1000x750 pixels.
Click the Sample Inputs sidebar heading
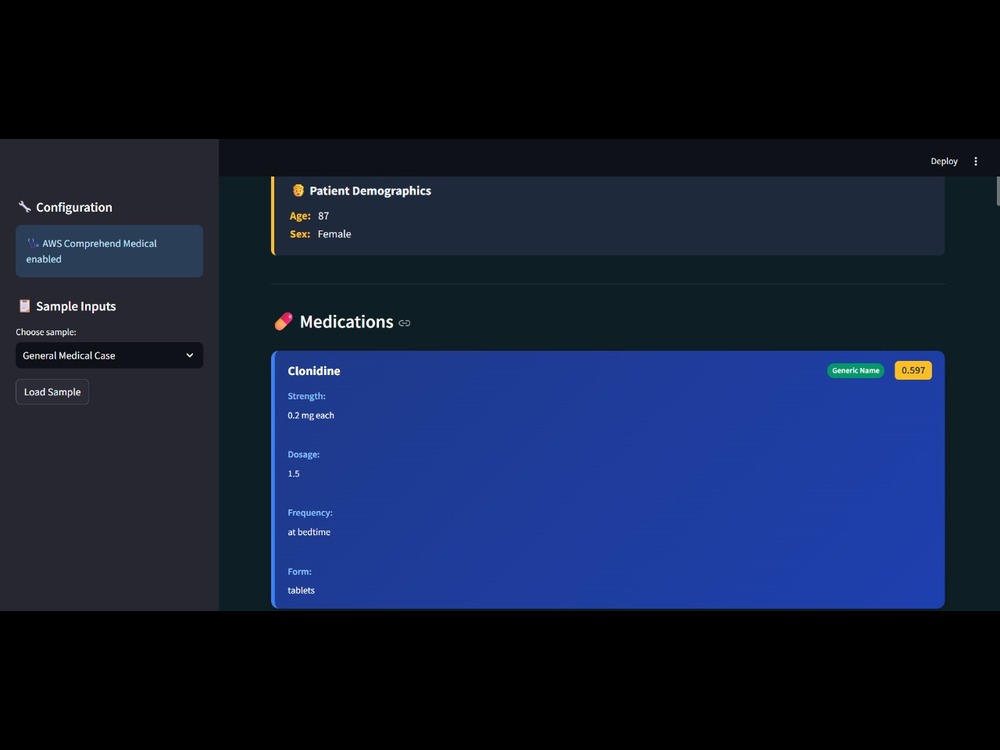[76, 306]
